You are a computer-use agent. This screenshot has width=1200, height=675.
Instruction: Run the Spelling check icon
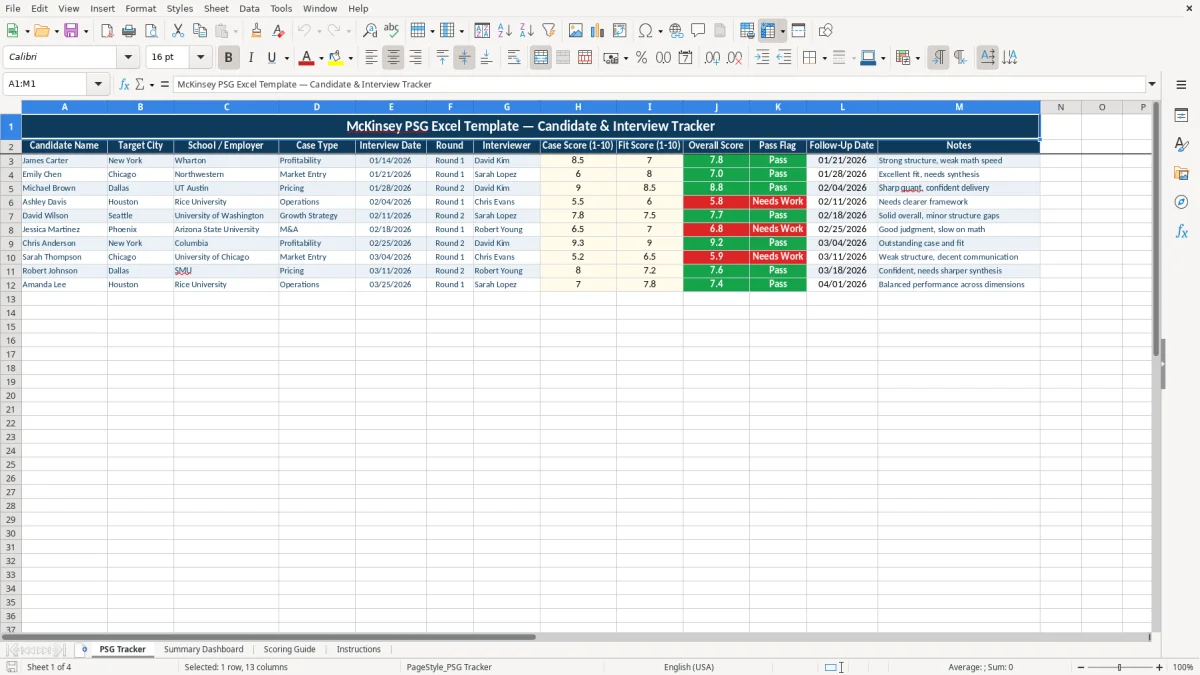tap(392, 31)
